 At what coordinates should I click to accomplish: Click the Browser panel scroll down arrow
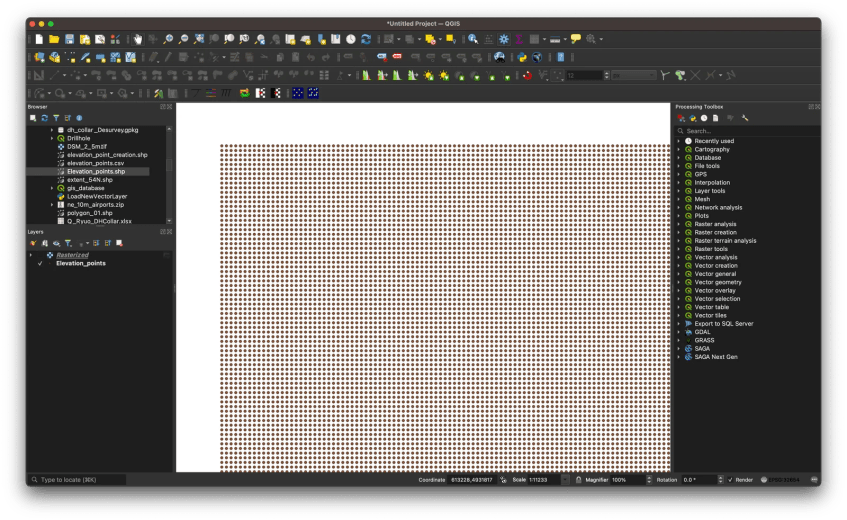coord(169,221)
